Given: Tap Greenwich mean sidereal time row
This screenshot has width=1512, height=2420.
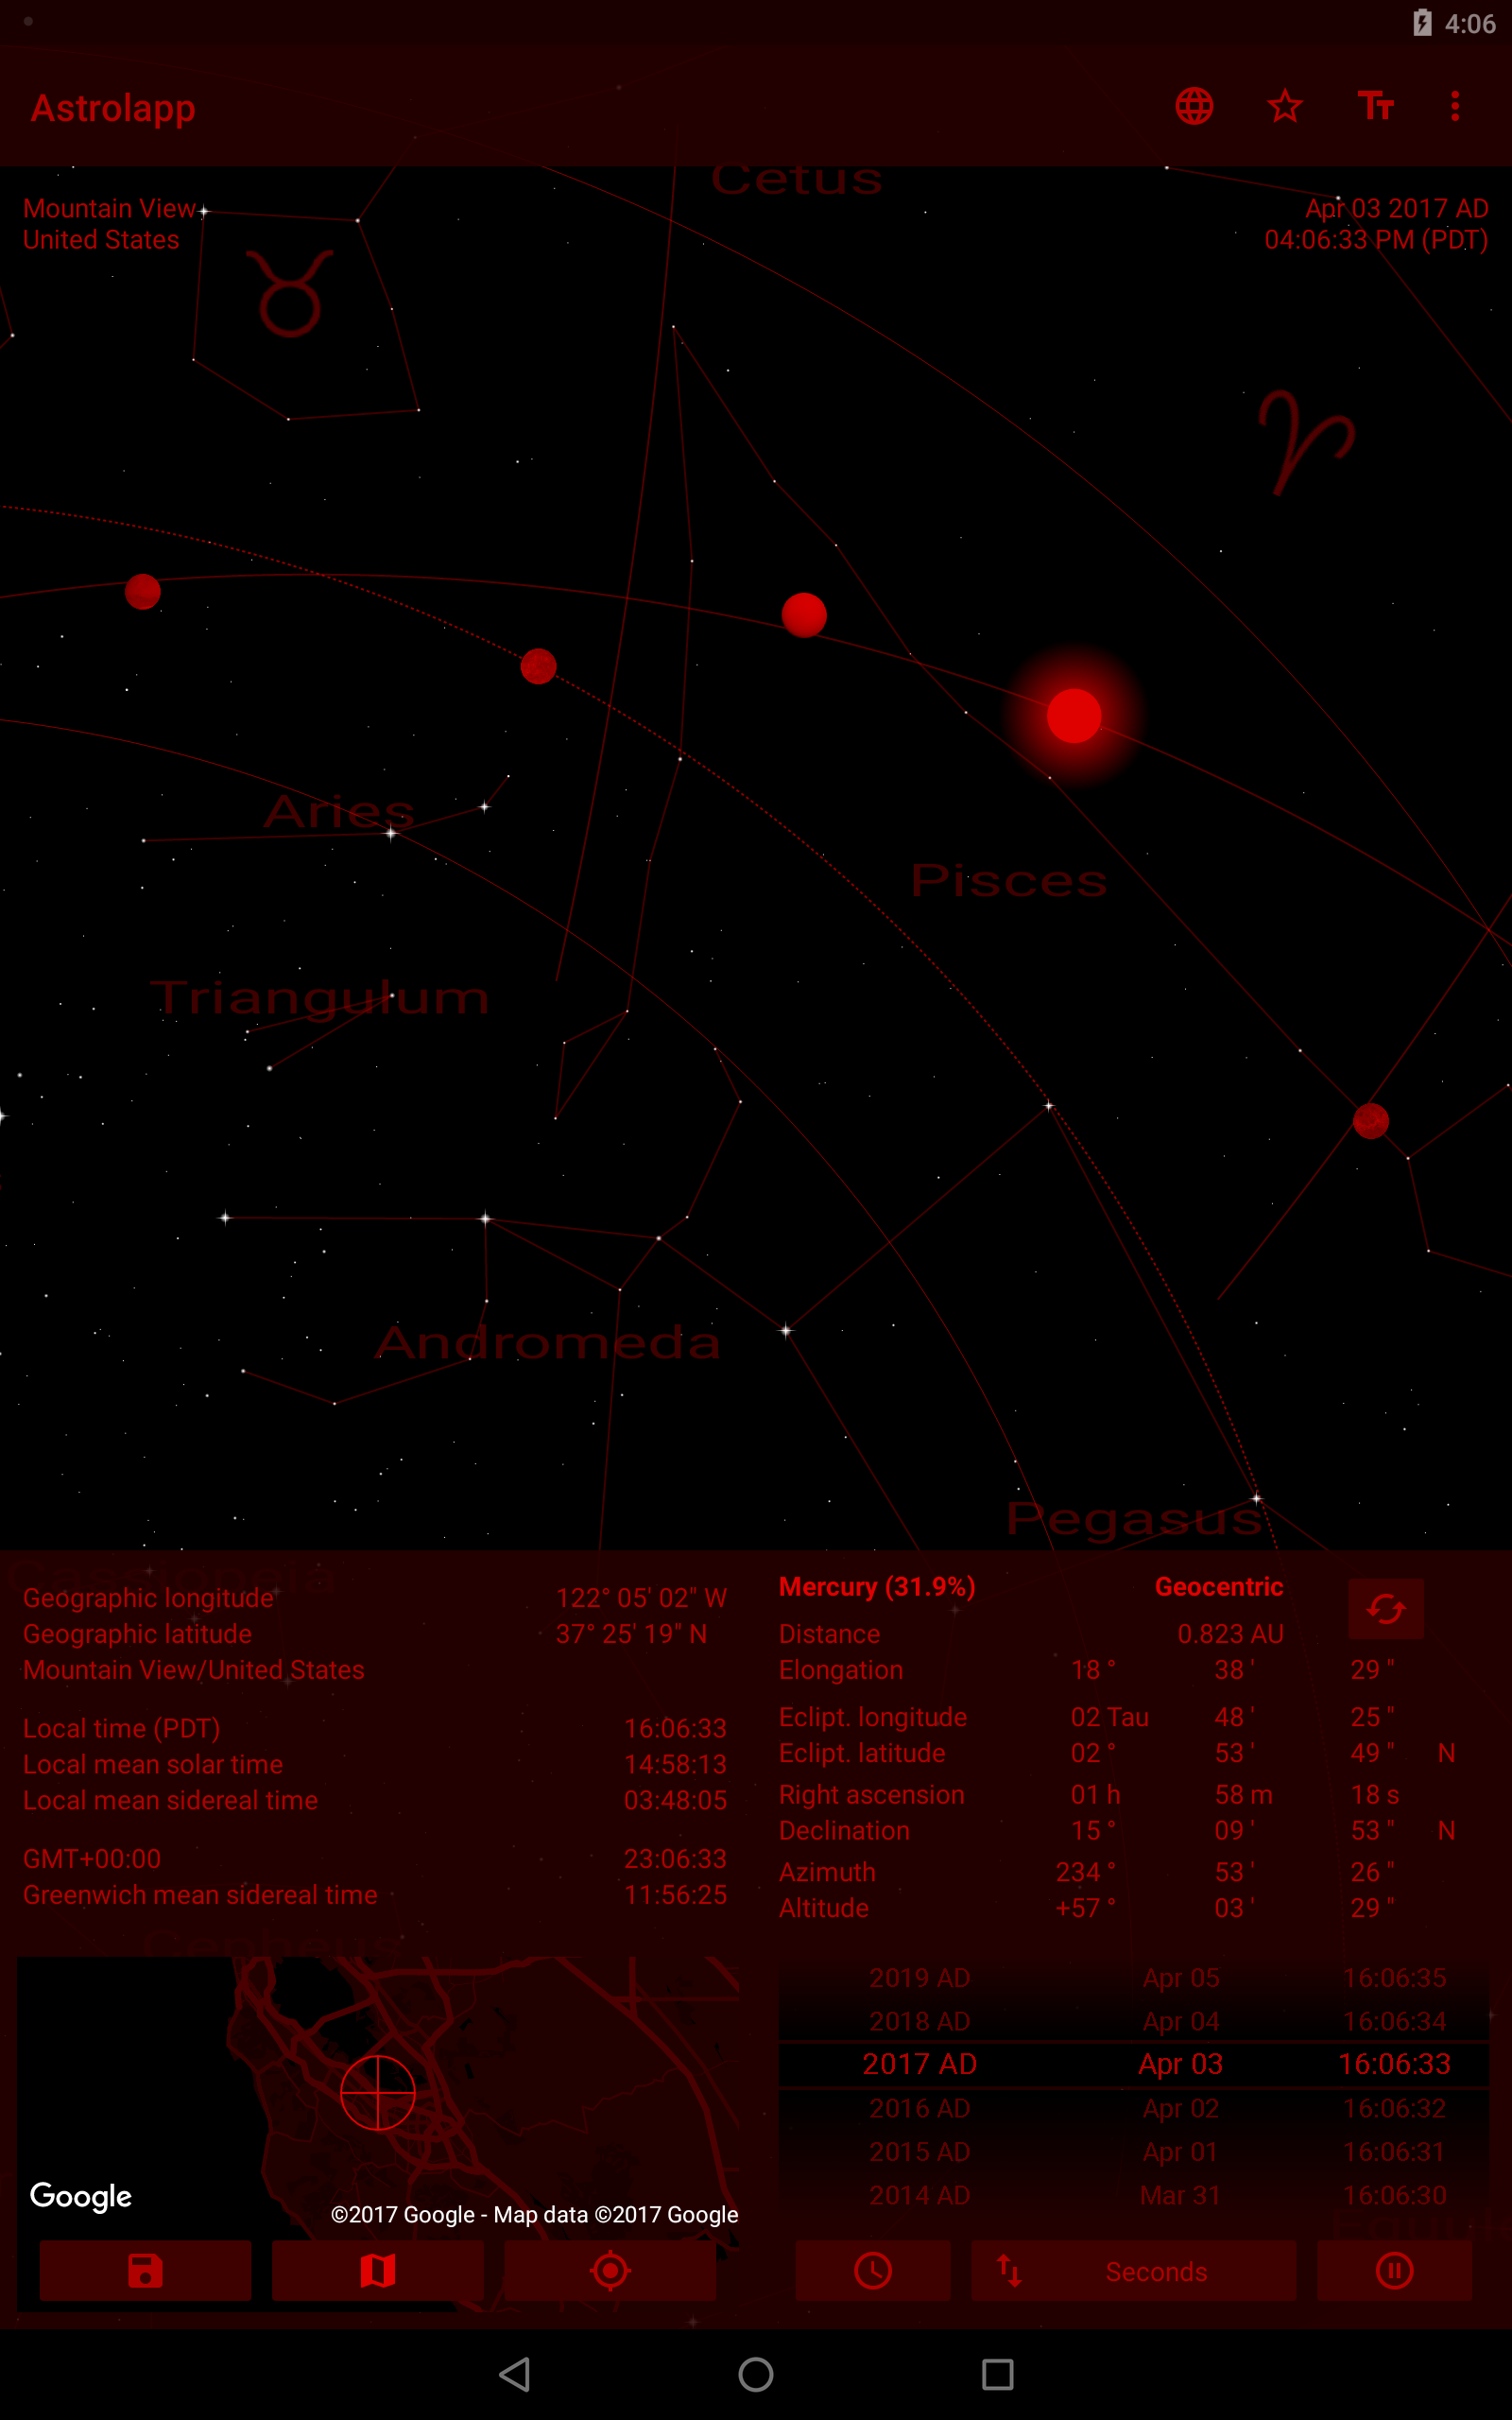Looking at the screenshot, I should pyautogui.click(x=375, y=1895).
